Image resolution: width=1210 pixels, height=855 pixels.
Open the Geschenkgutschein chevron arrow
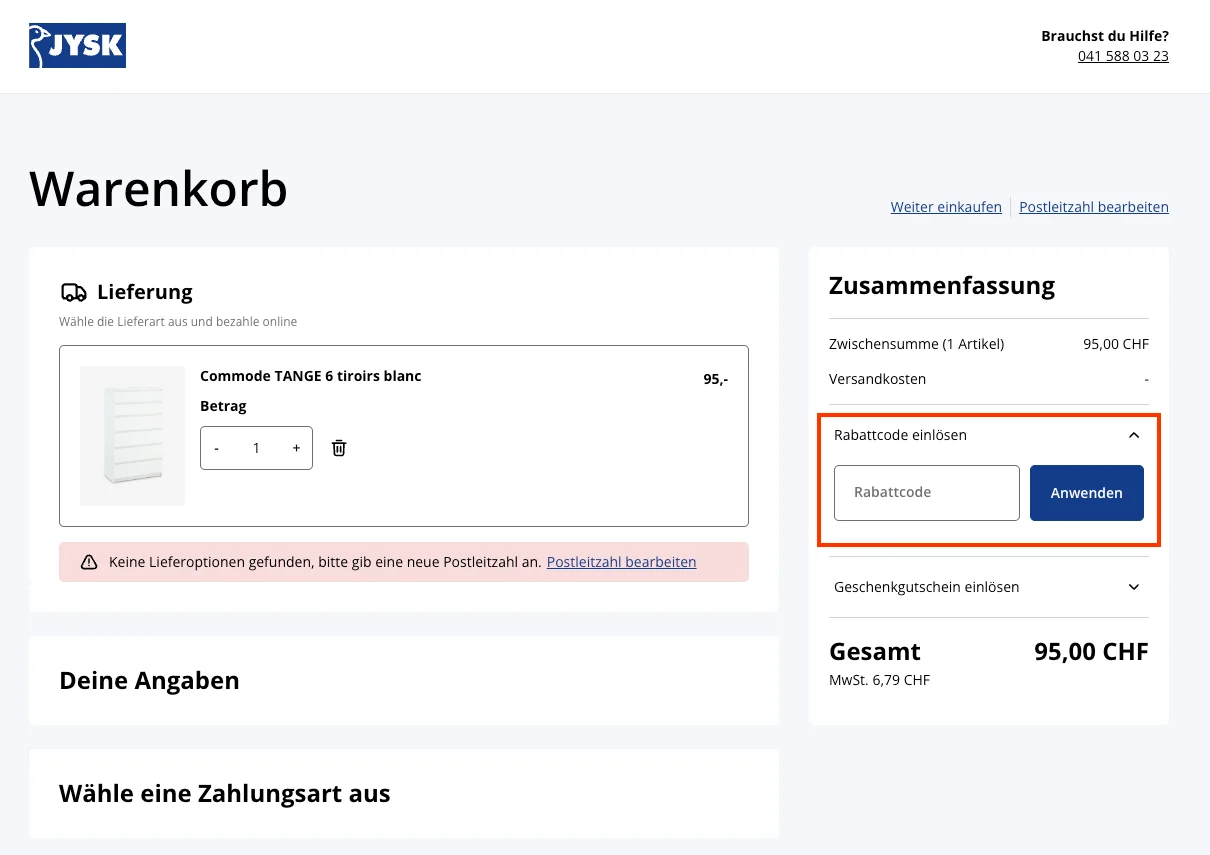click(1133, 587)
